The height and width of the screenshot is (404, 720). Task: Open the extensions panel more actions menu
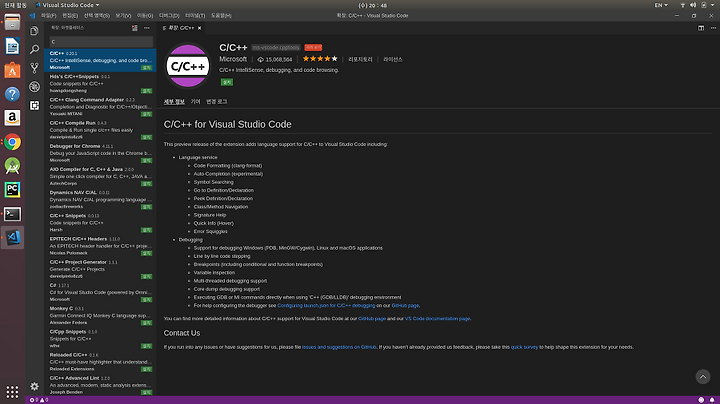click(146, 28)
